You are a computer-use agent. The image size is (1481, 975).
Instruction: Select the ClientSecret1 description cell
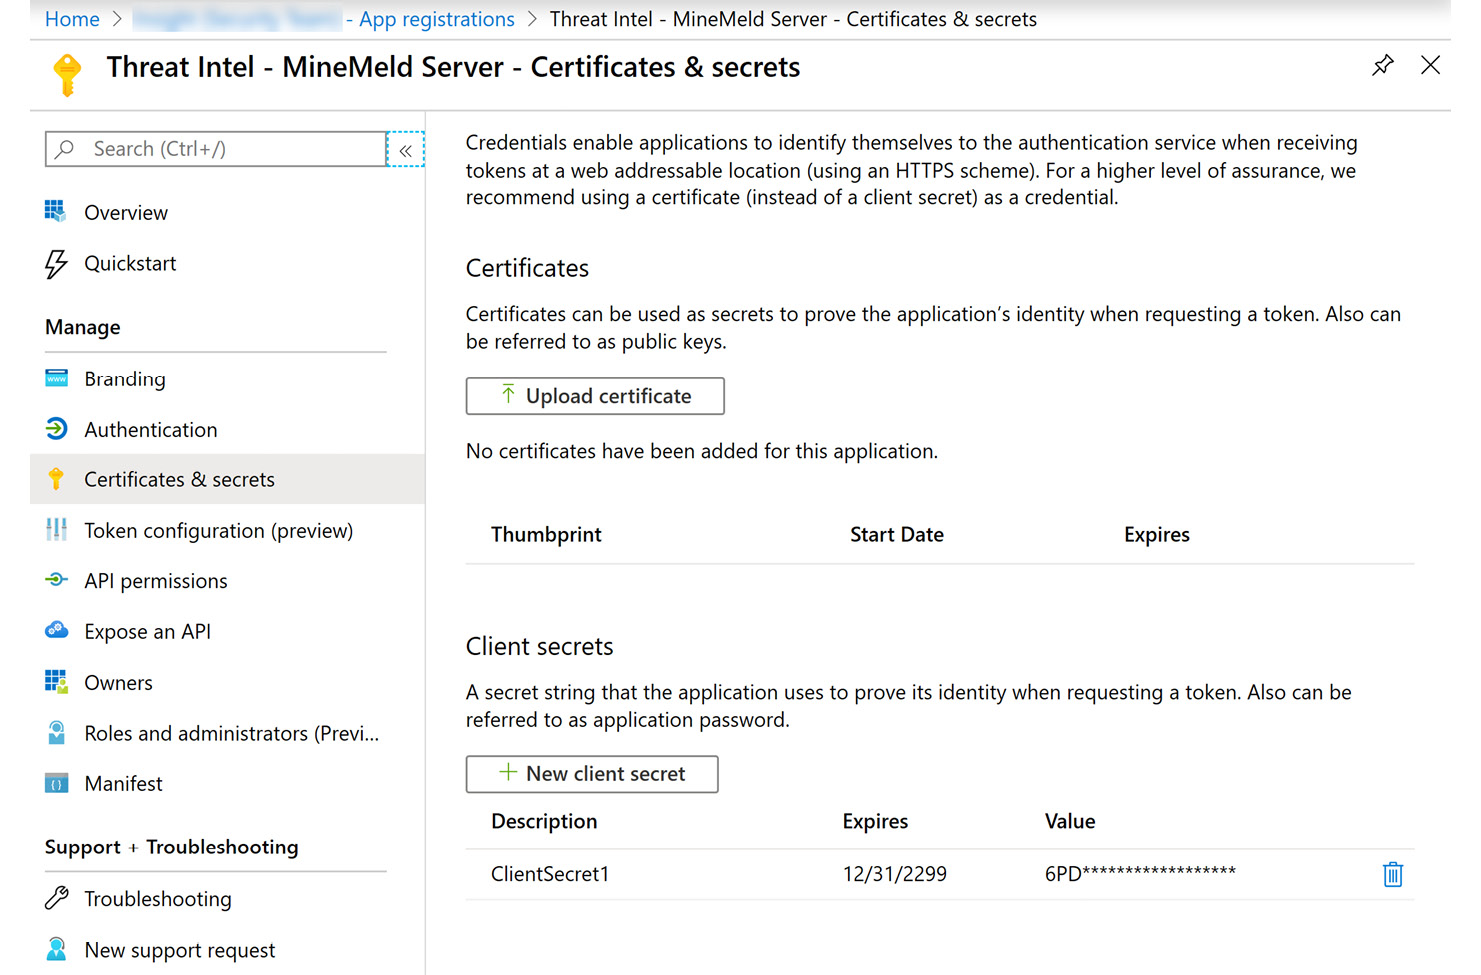pyautogui.click(x=550, y=874)
